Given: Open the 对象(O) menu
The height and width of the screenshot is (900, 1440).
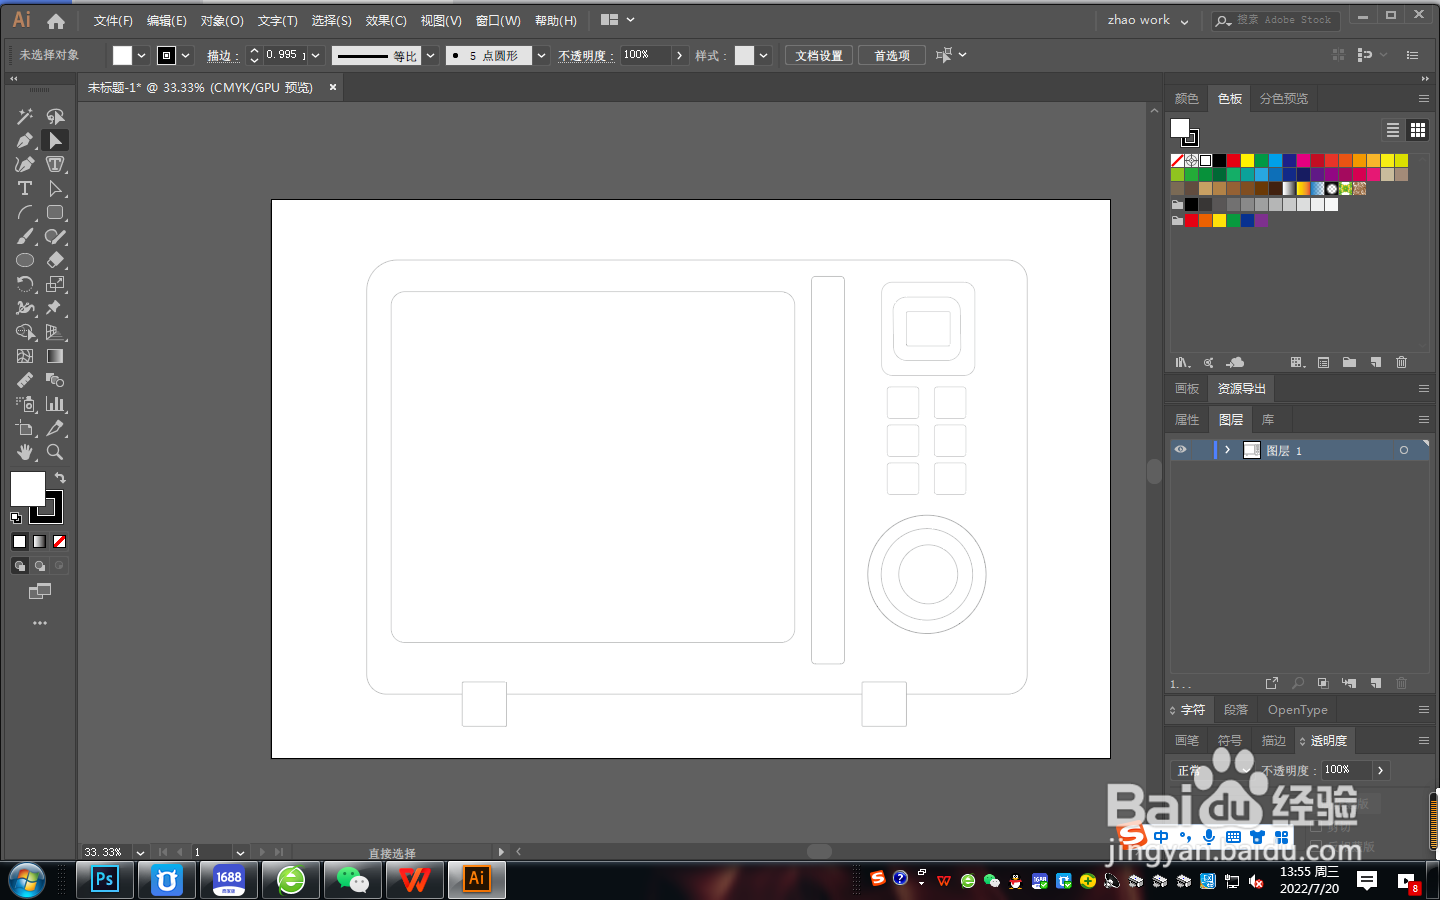Looking at the screenshot, I should (x=222, y=20).
